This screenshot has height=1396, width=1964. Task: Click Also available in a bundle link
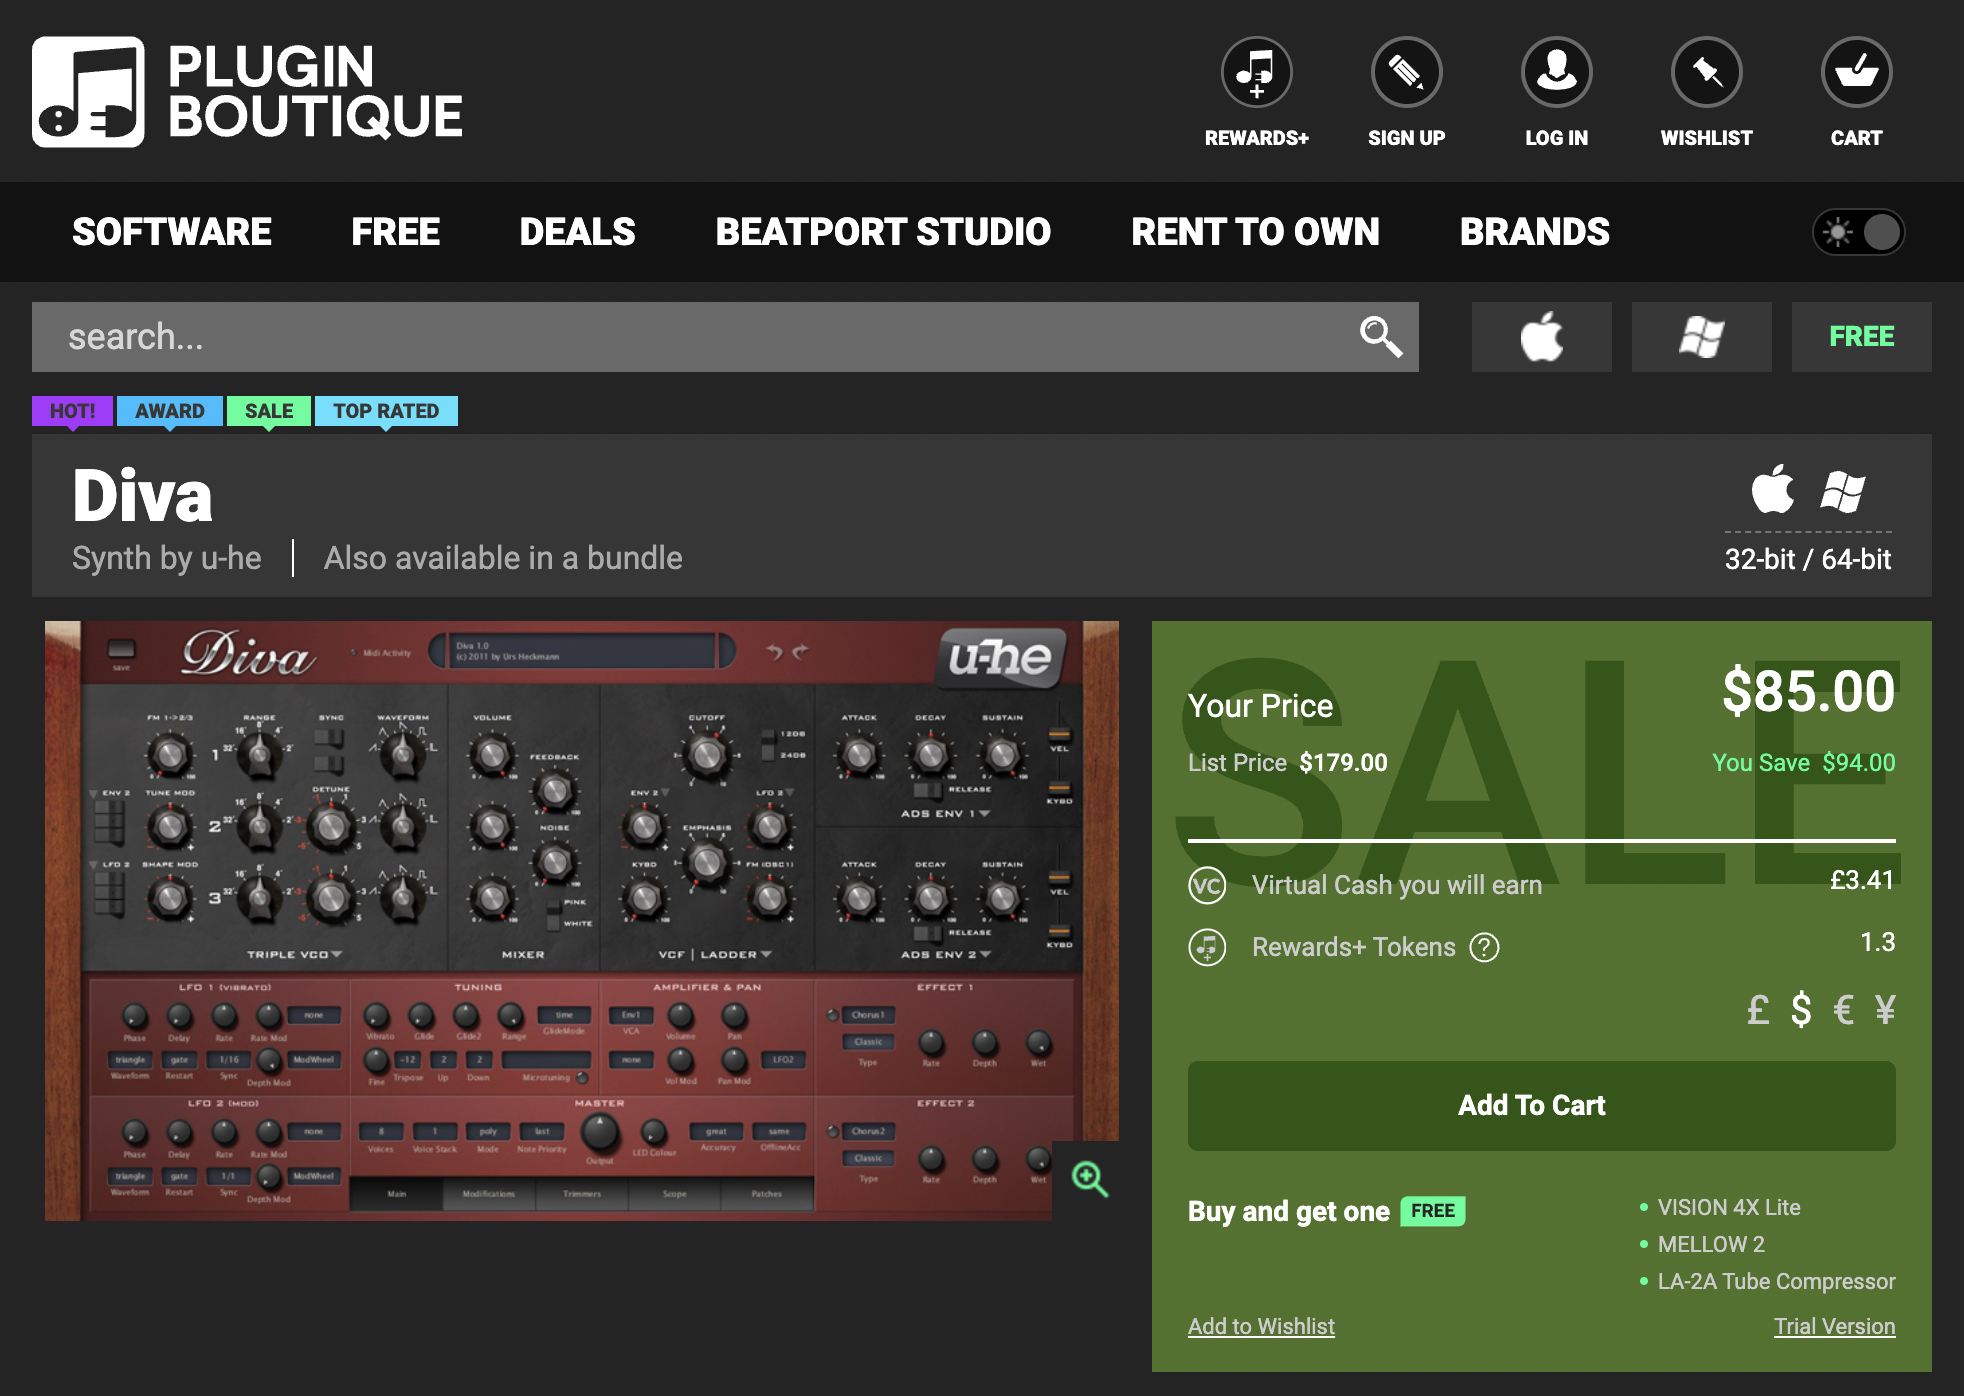[503, 558]
